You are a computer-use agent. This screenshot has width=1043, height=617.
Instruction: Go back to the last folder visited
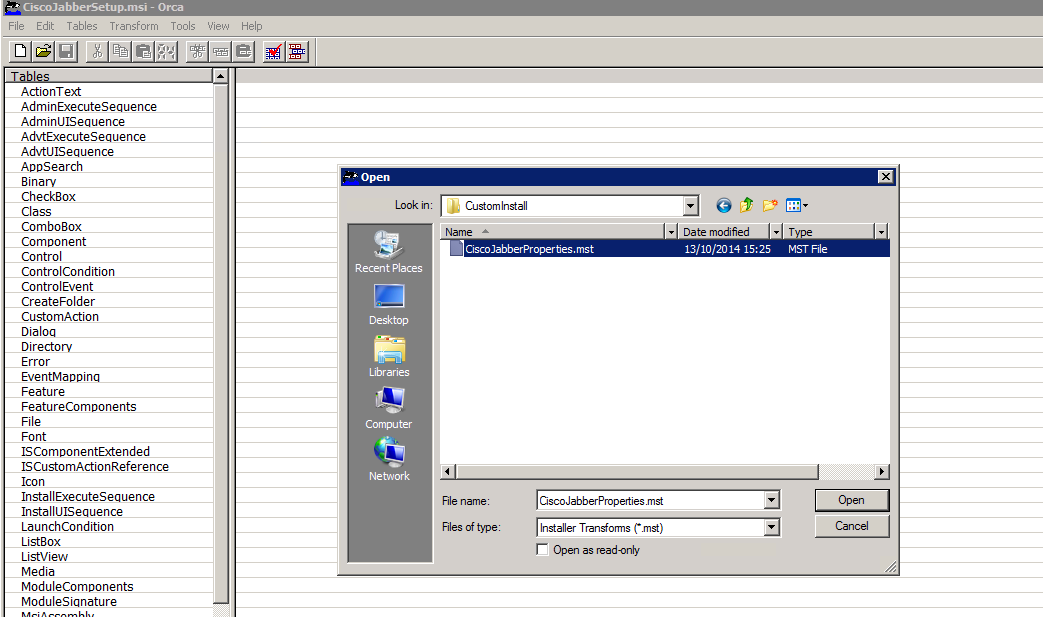[724, 205]
